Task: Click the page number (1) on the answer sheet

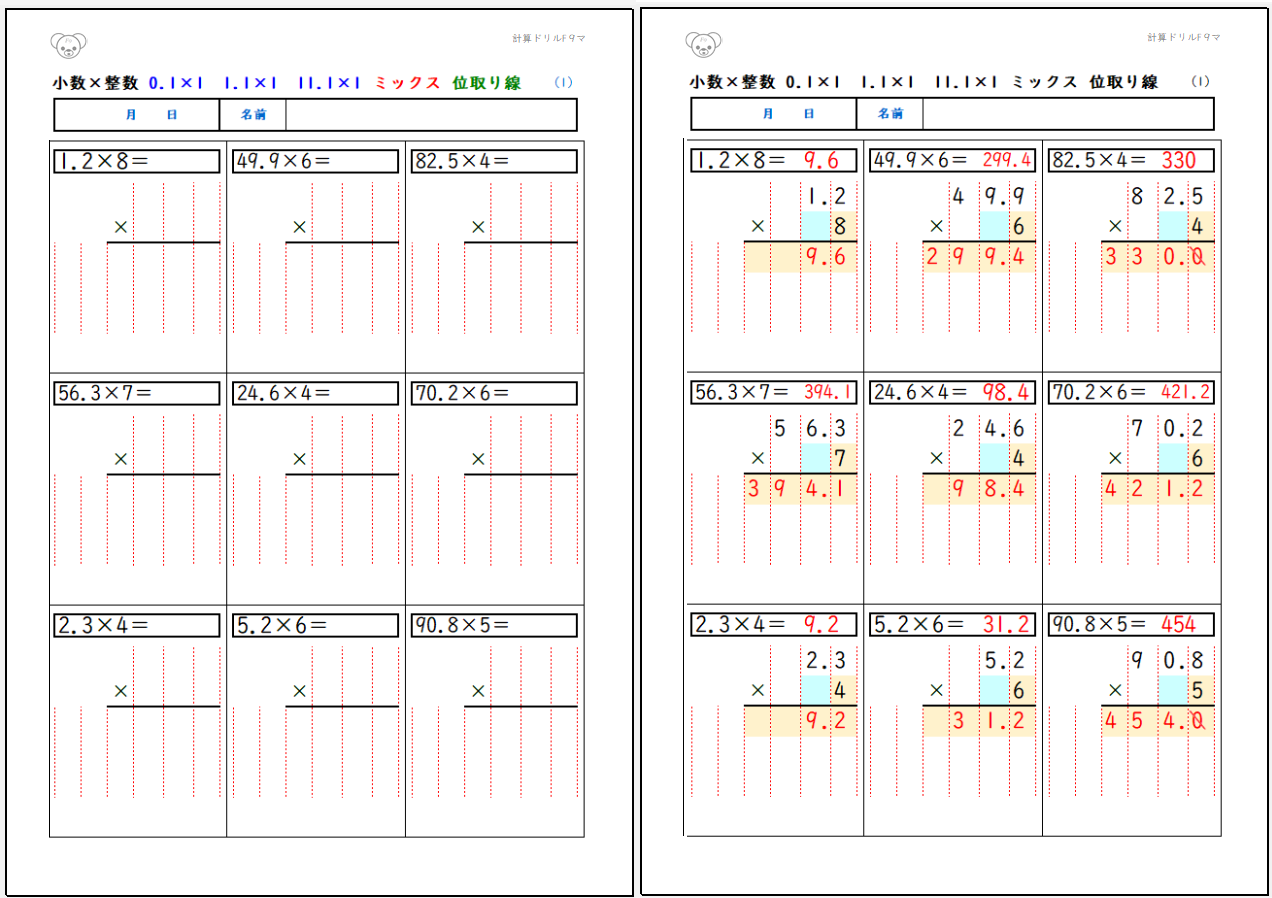Action: tap(1200, 83)
